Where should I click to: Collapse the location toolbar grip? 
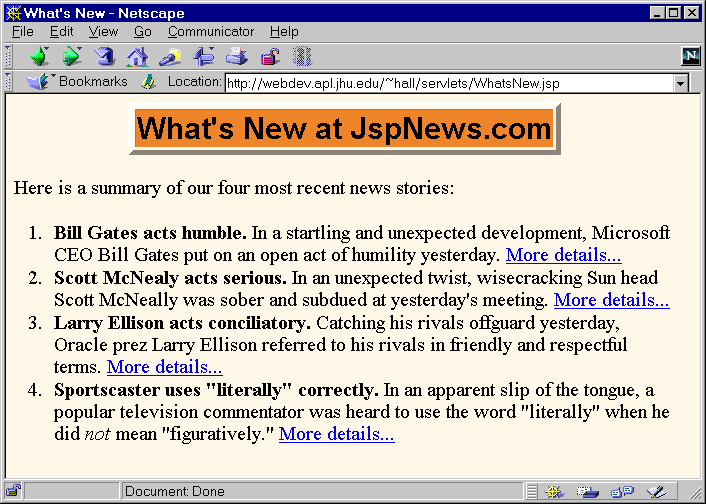pos(8,82)
